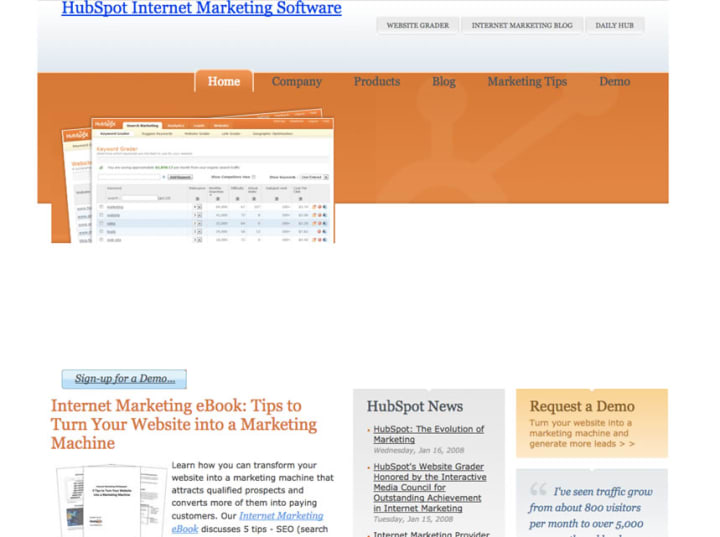This screenshot has width=720, height=537.
Task: Click the Website Grader button
Action: coord(417,25)
